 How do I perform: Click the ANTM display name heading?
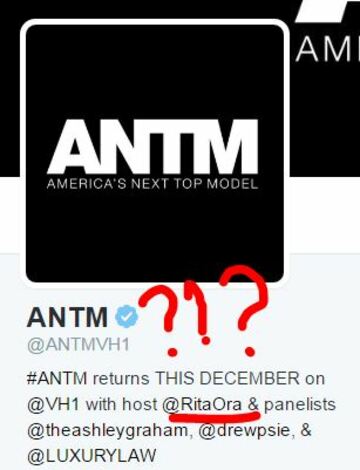pos(67,317)
